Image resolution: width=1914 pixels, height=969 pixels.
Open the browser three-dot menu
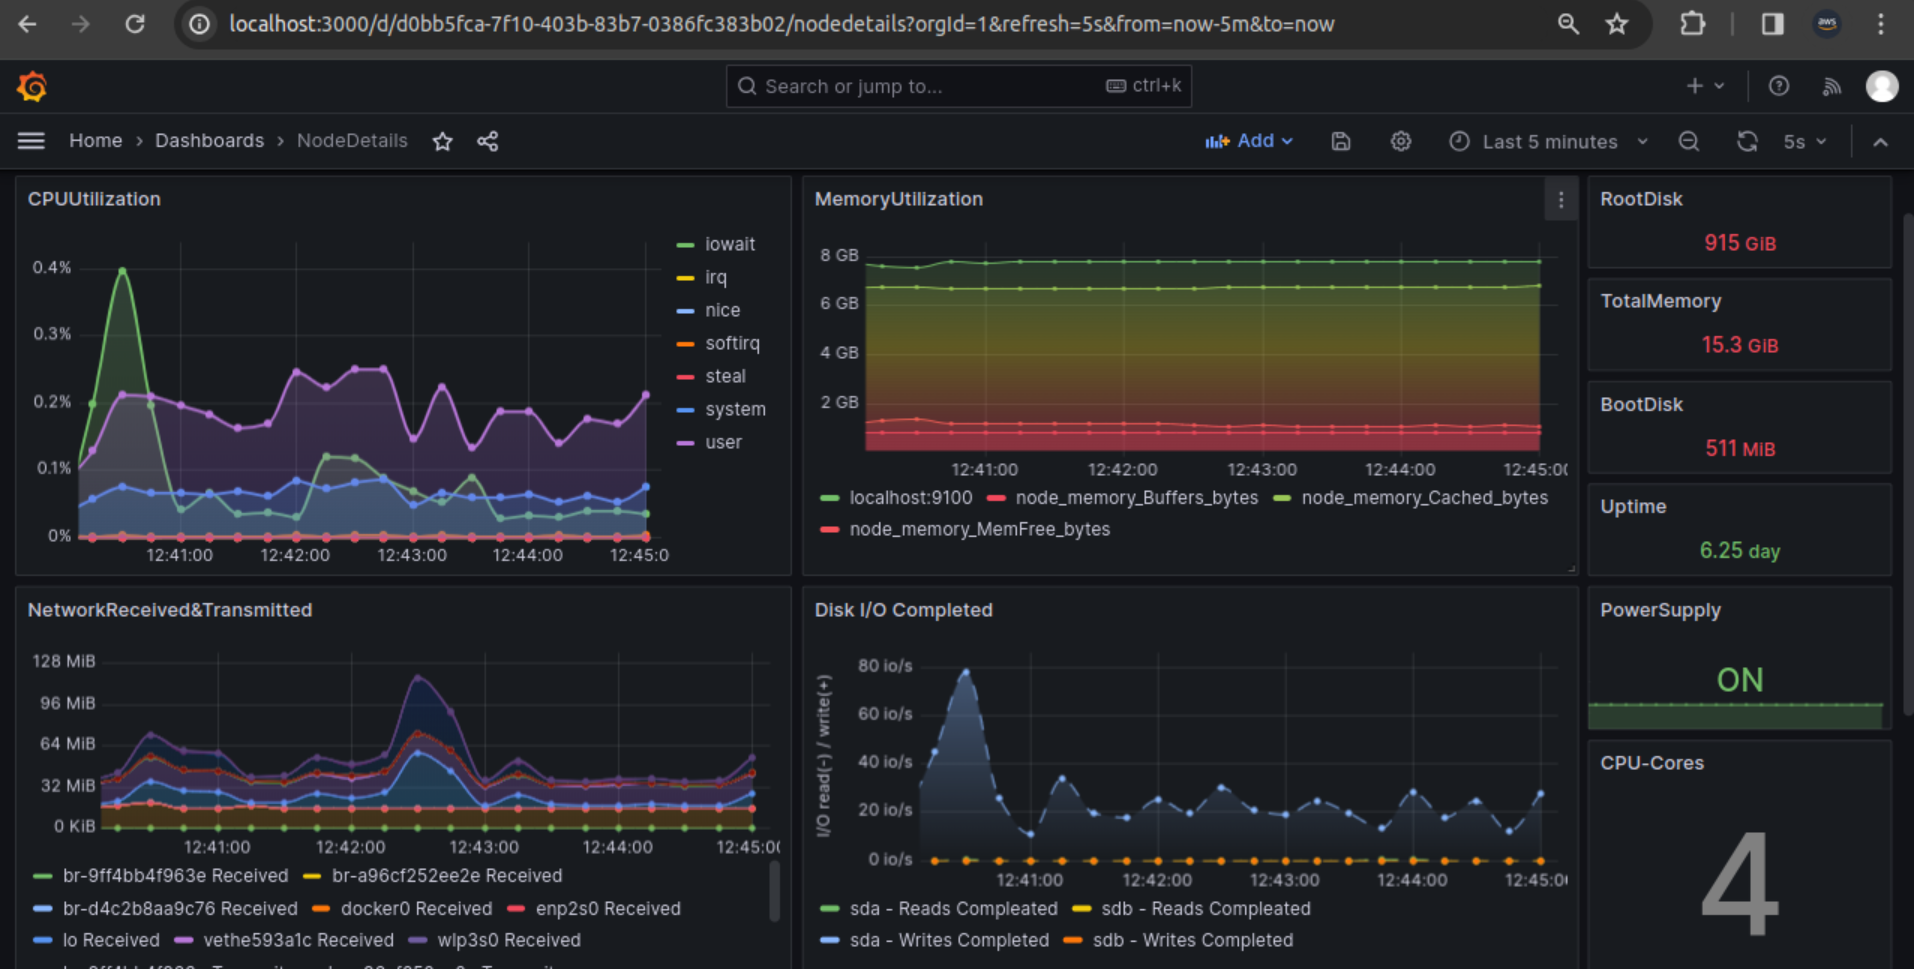(x=1881, y=24)
